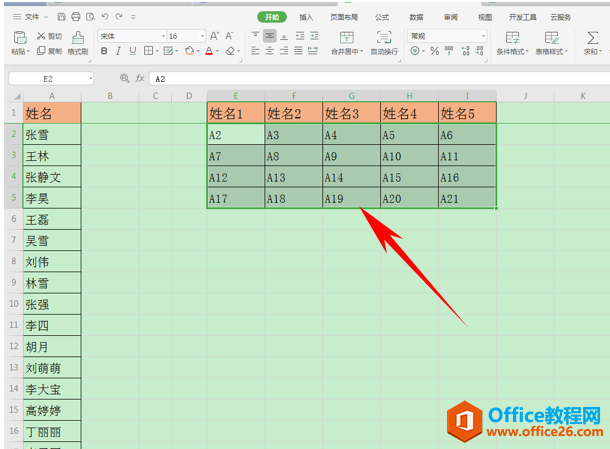Open the font size dropdown

(x=202, y=36)
